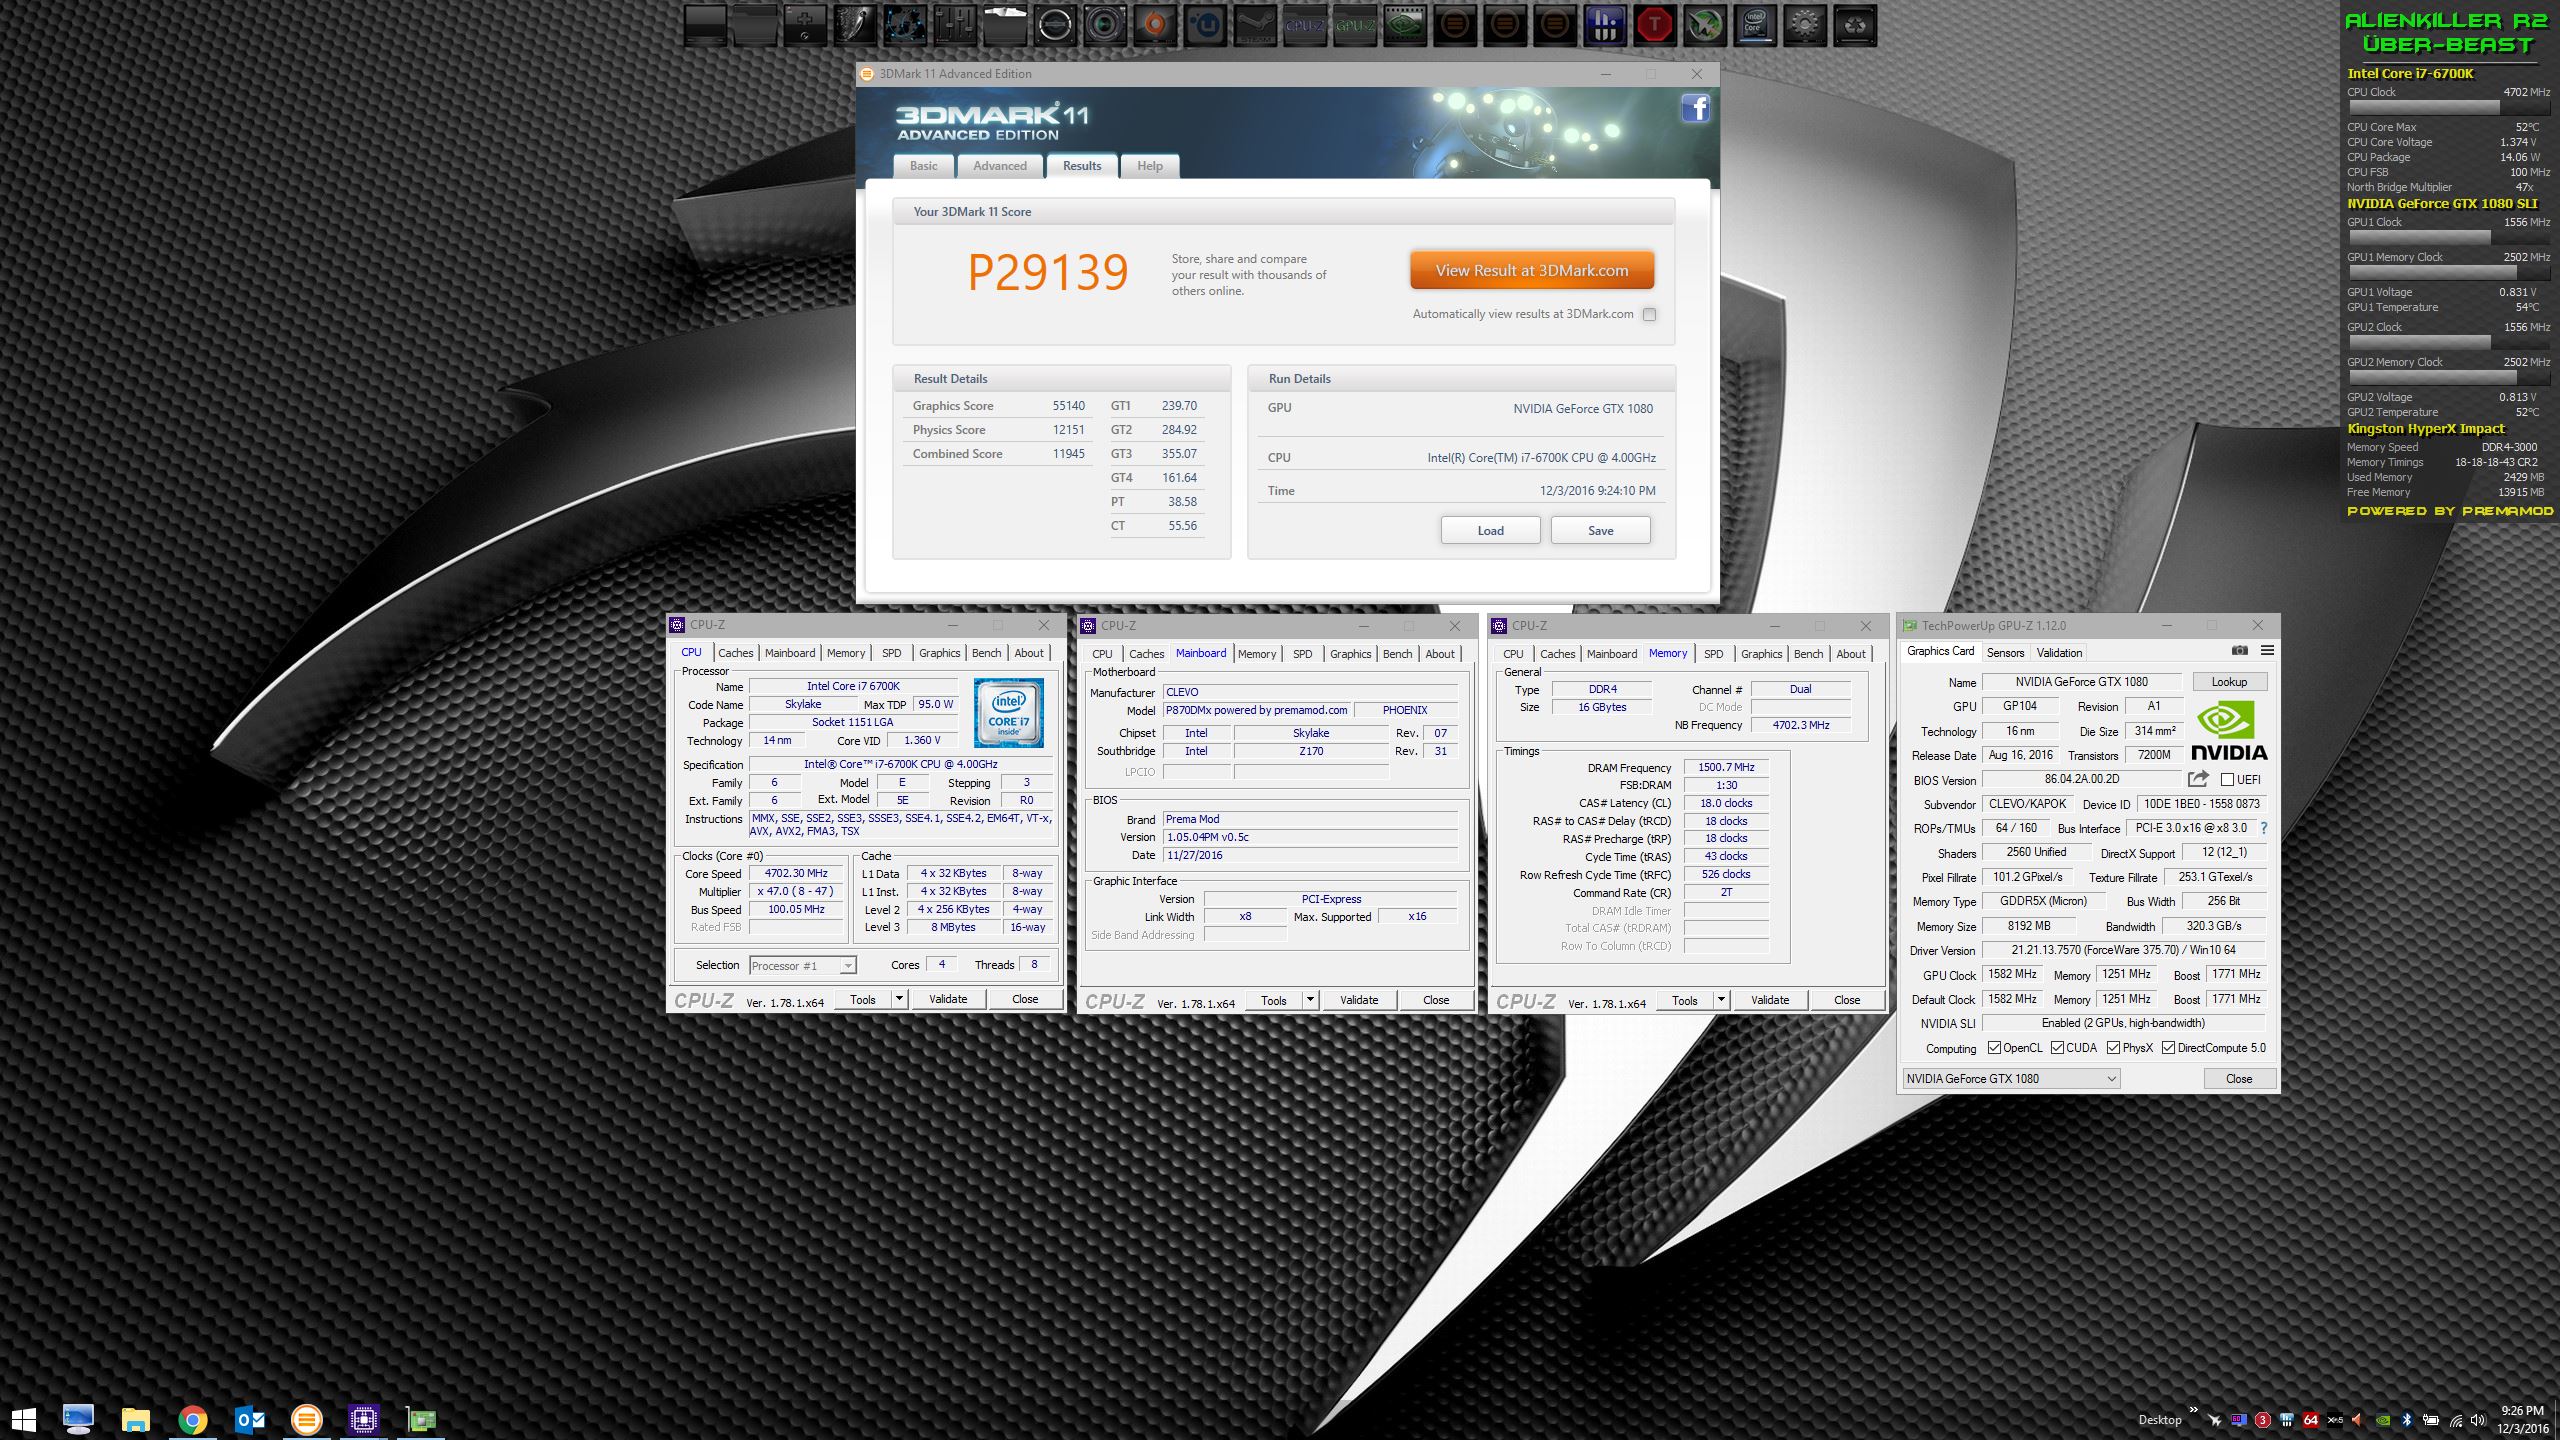Image resolution: width=2560 pixels, height=1440 pixels.
Task: Click the Facebook icon in 3DMark 11
Action: point(1695,108)
